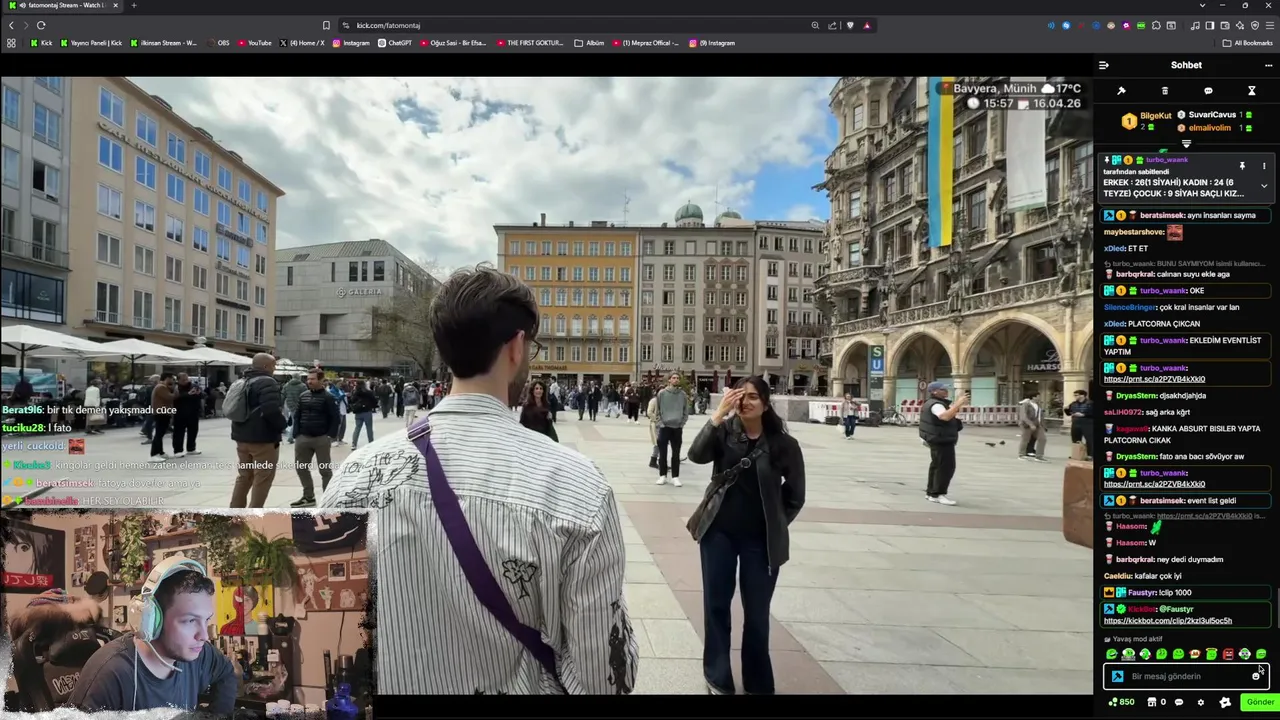Viewport: 1280px width, 720px height.
Task: Open the shop icon showing 0
Action: (1156, 702)
